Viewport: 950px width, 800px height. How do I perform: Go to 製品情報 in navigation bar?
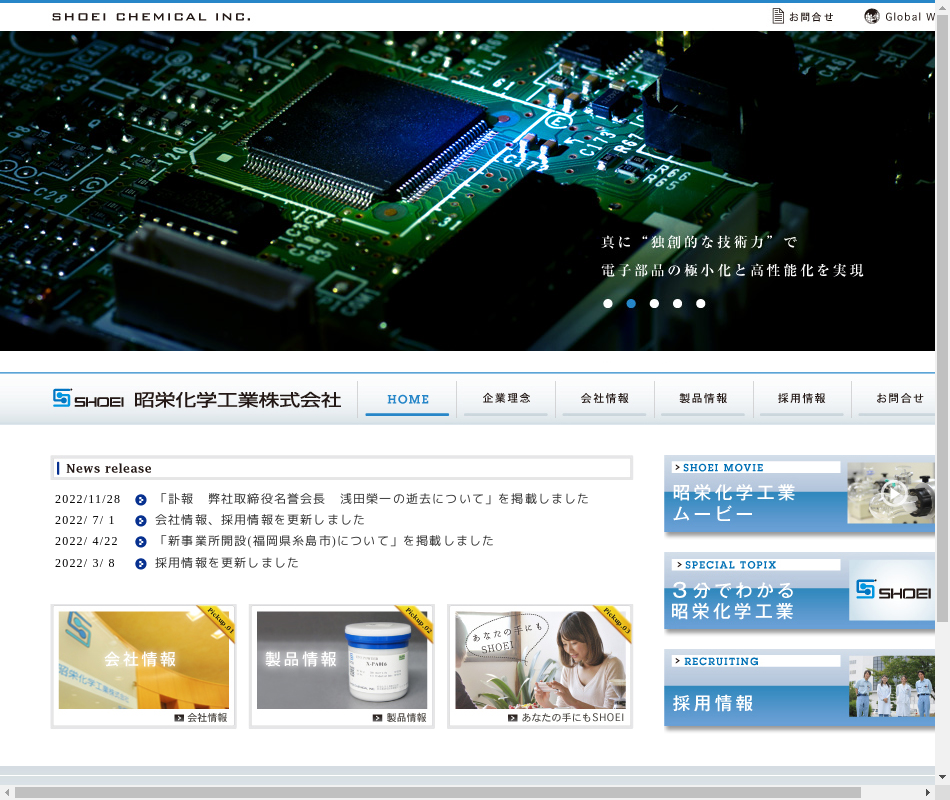(x=703, y=398)
